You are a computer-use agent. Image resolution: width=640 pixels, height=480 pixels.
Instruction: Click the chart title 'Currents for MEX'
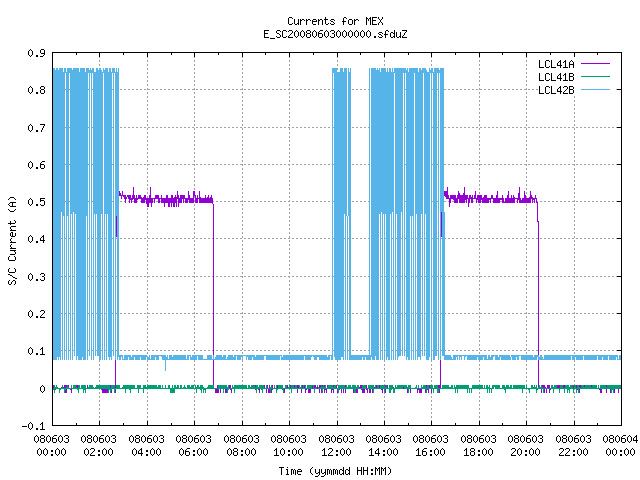(x=335, y=21)
